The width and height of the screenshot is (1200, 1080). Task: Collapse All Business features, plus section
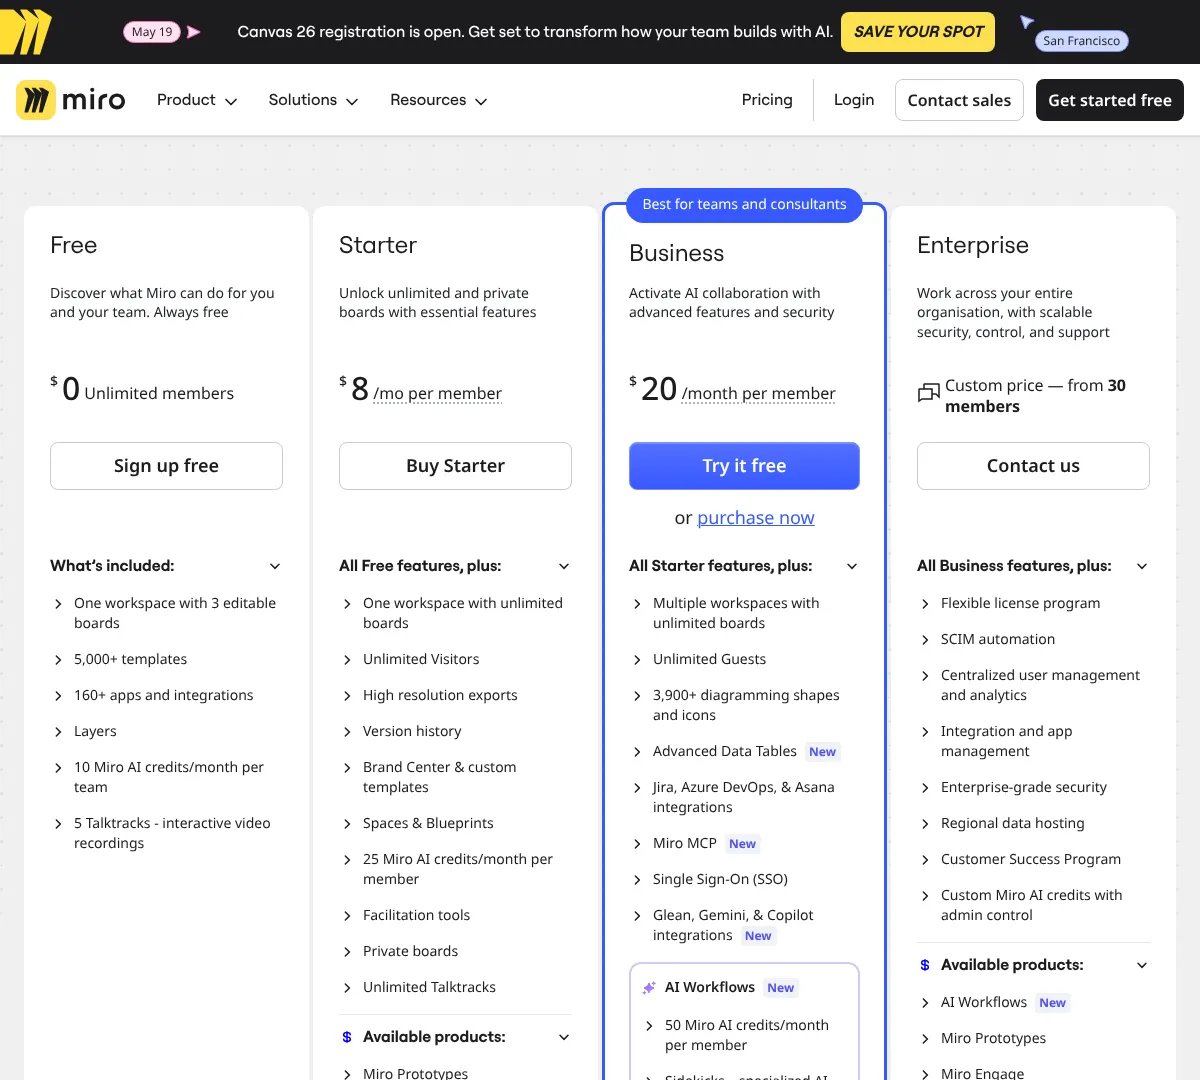pyautogui.click(x=1033, y=566)
